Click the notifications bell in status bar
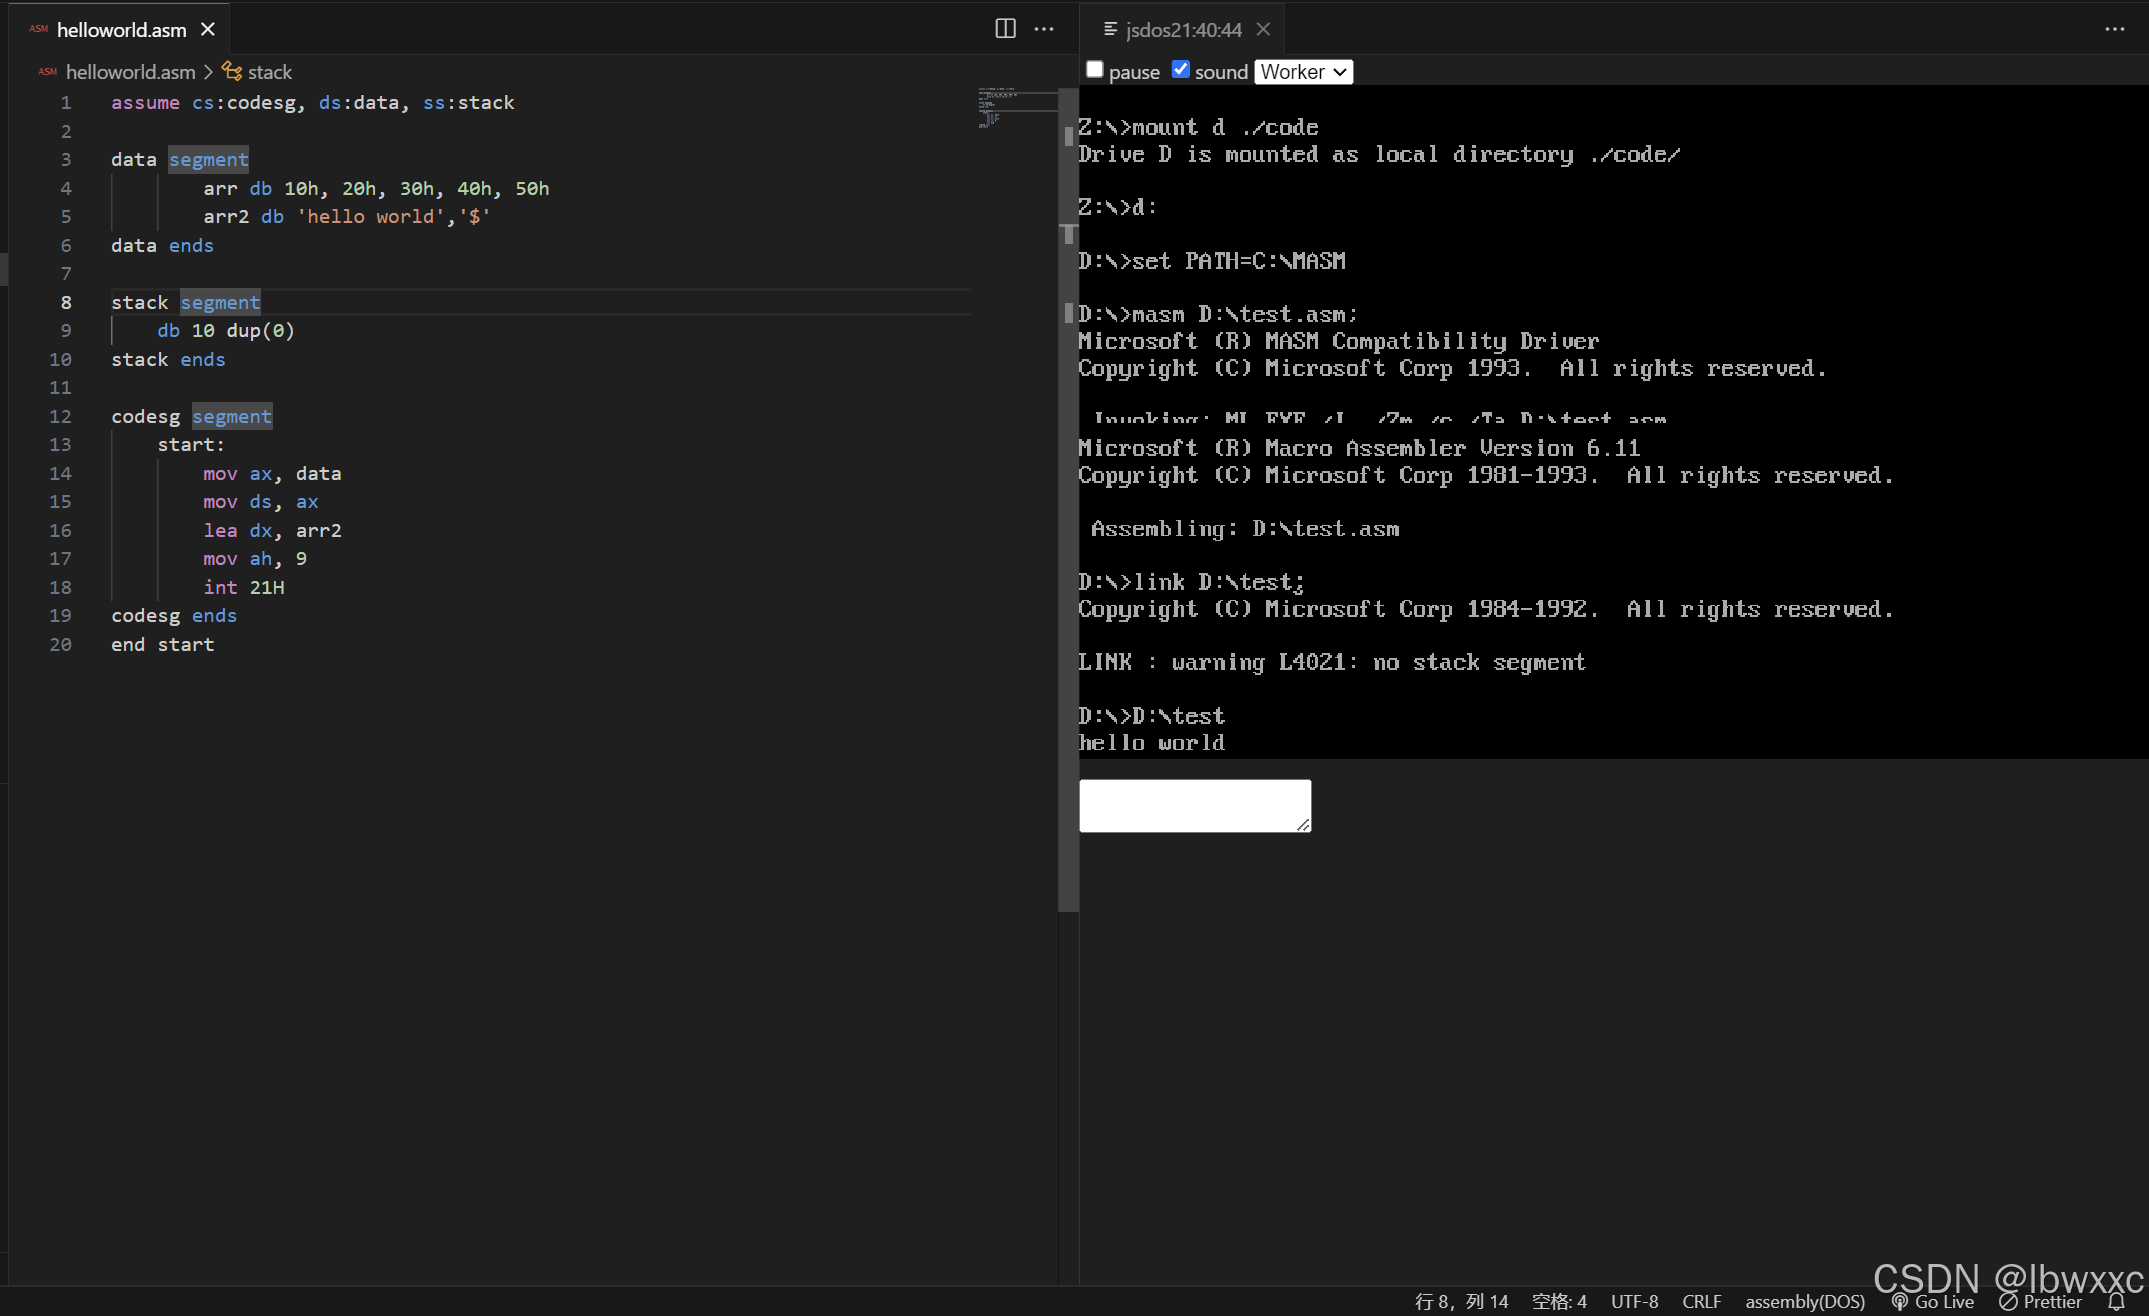2149x1316 pixels. (x=2116, y=1301)
